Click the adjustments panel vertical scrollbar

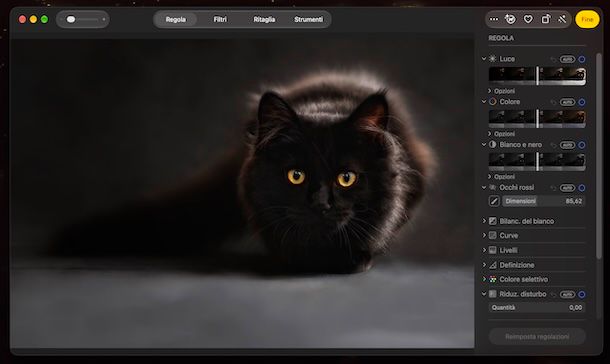pos(599,156)
